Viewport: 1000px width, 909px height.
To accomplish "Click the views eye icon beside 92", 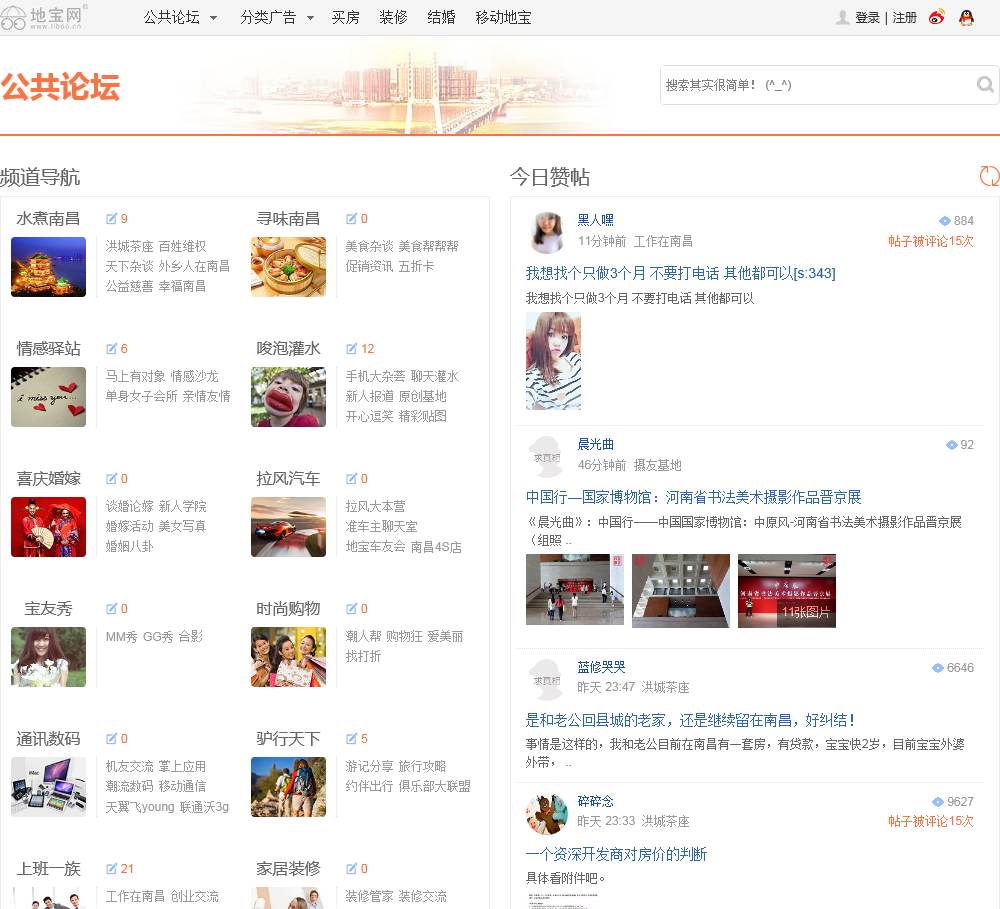I will pos(952,445).
